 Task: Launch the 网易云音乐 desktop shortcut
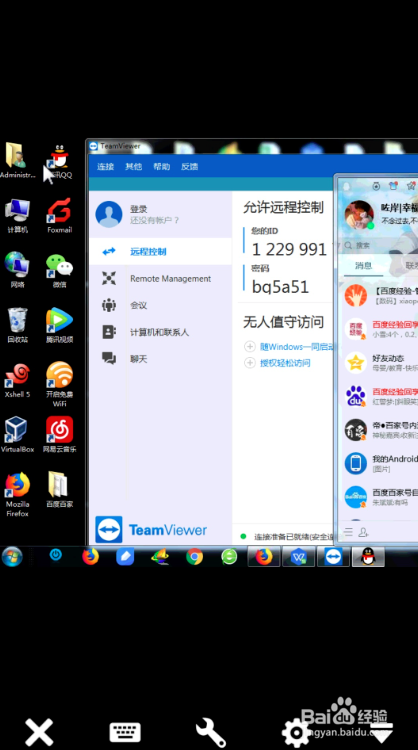click(x=60, y=434)
